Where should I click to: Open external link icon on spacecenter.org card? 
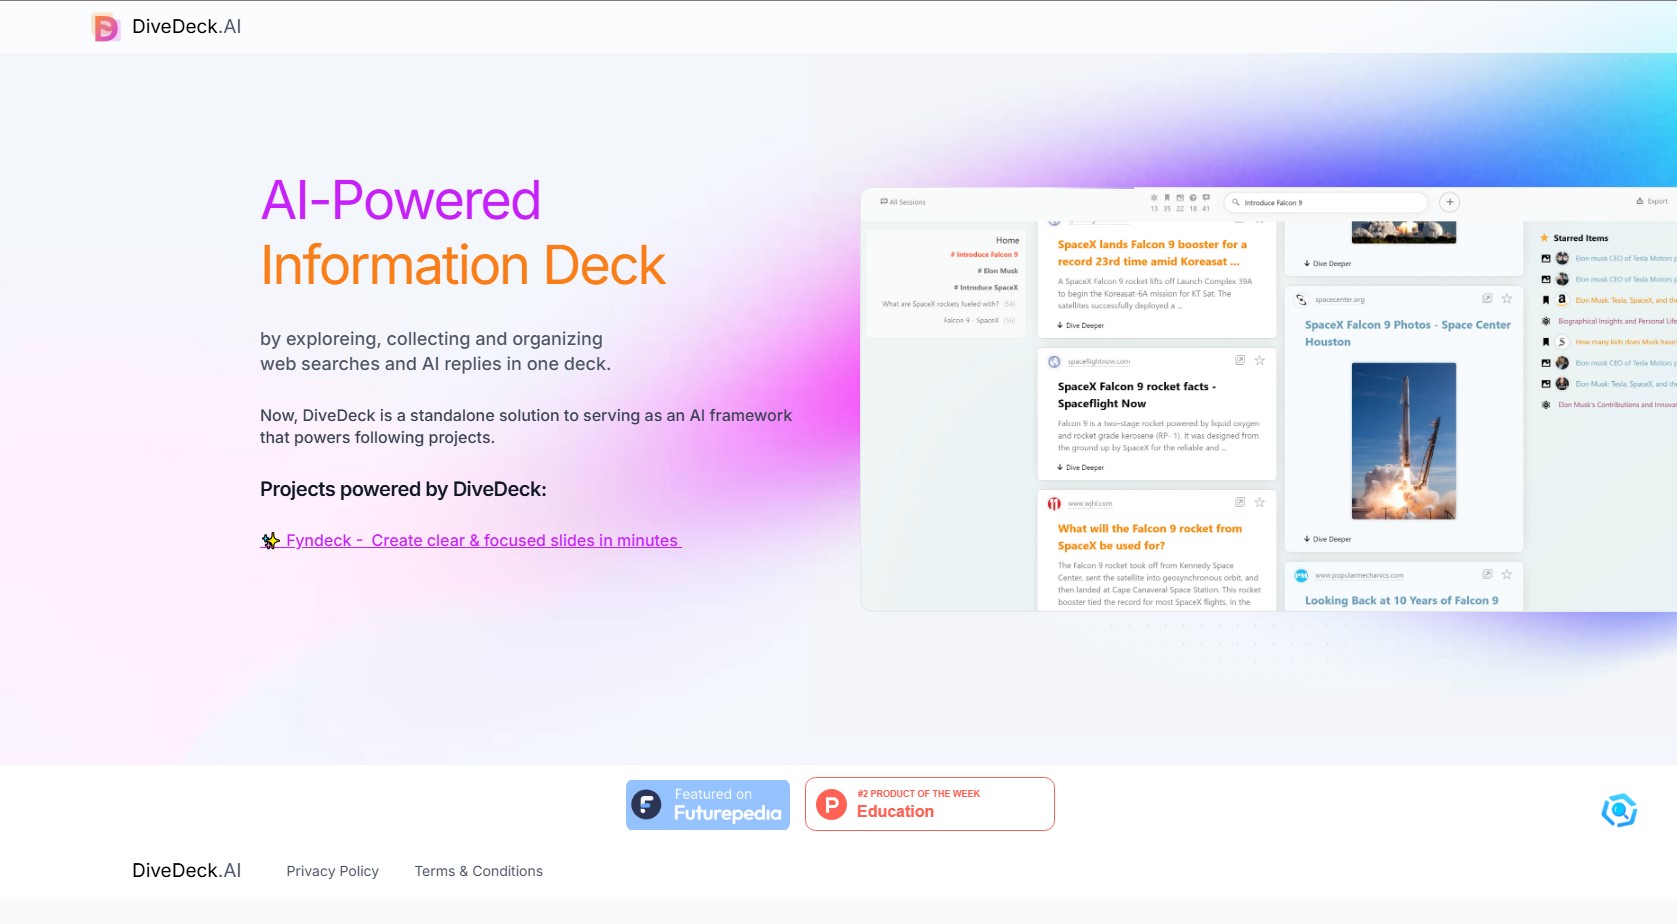(1487, 299)
